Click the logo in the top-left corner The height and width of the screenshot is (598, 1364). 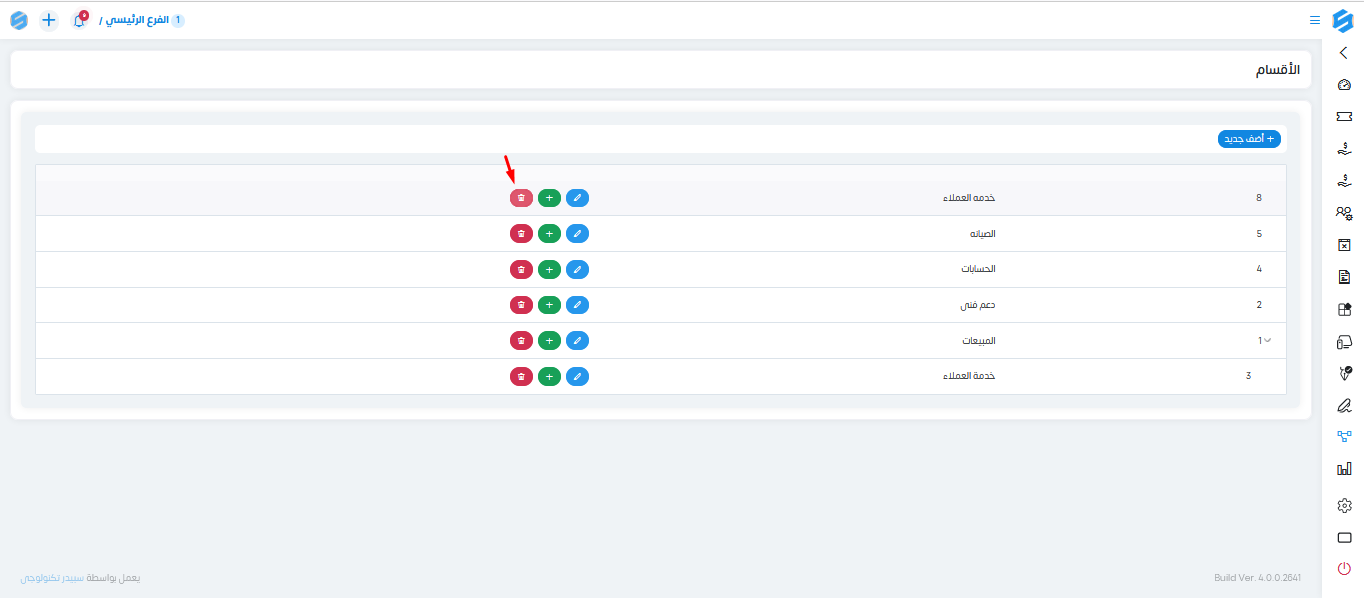point(19,20)
